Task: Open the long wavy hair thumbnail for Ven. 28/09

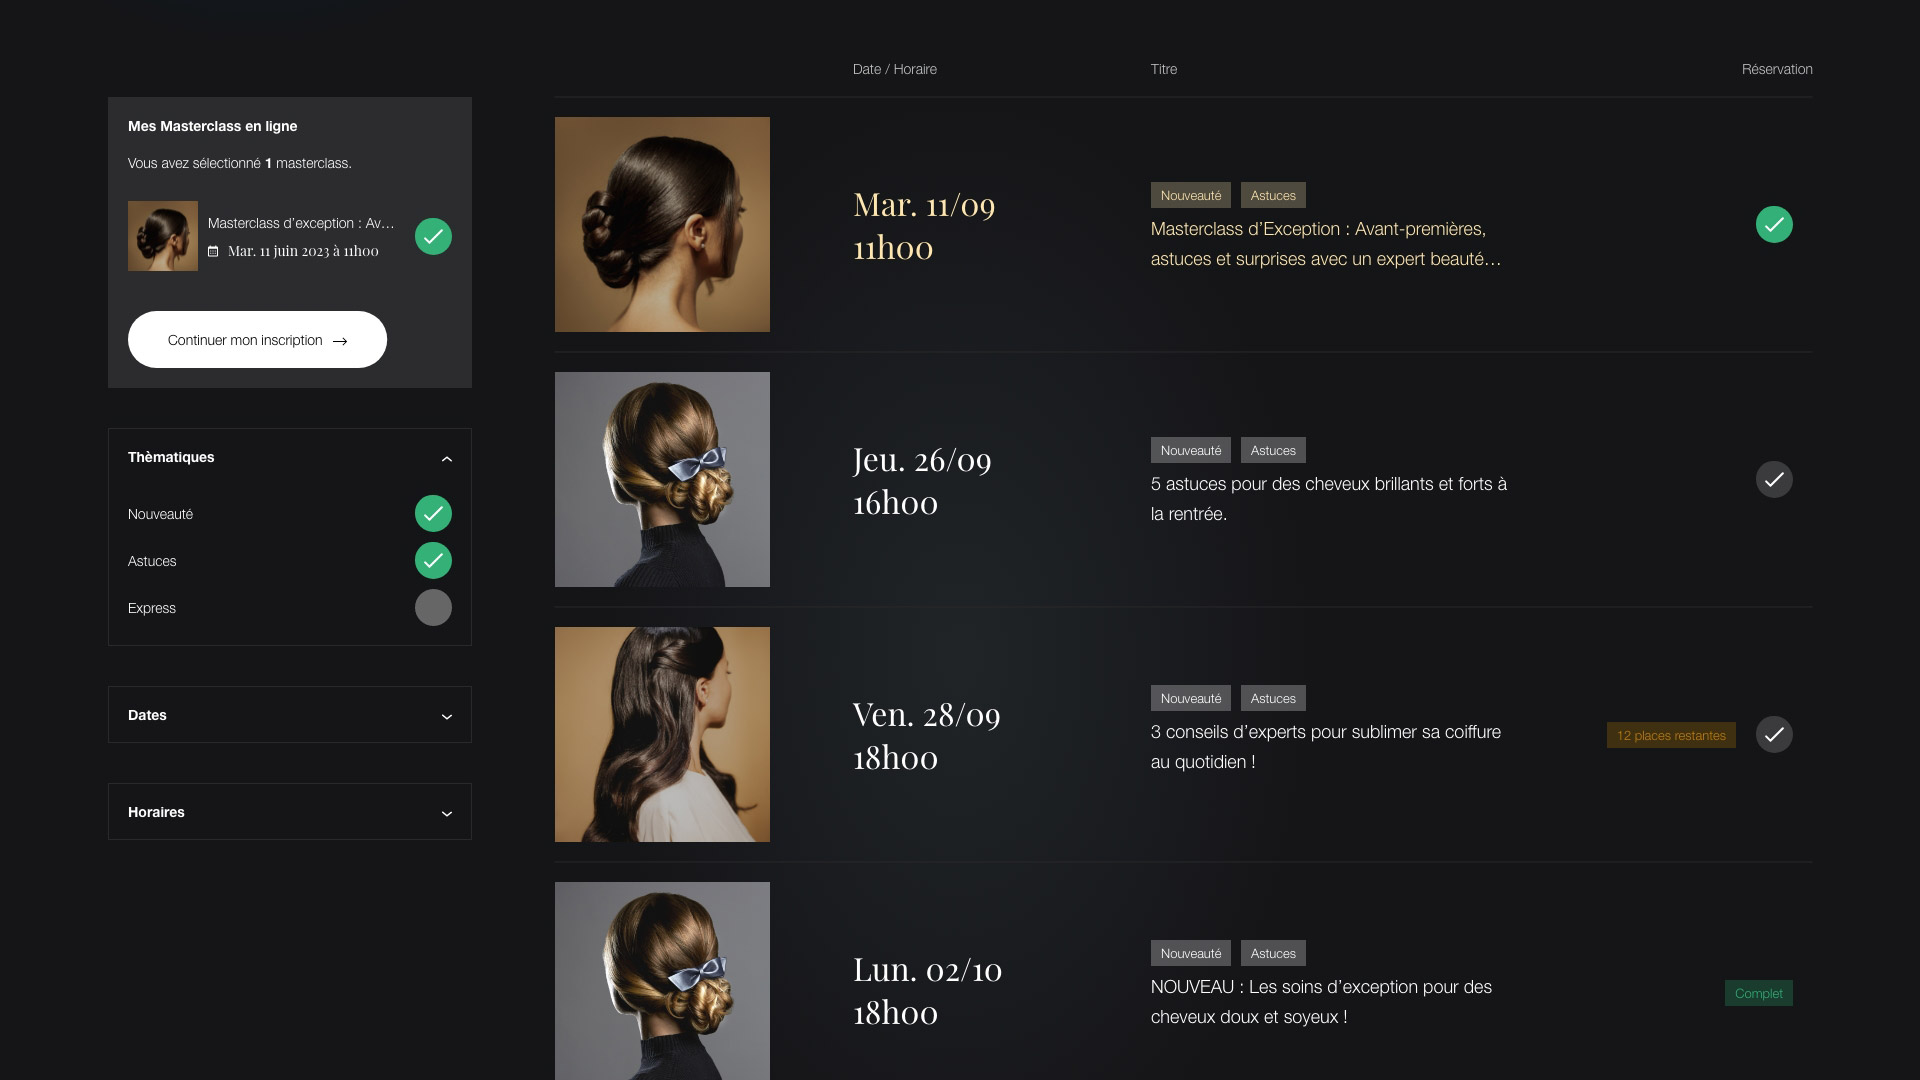Action: (x=662, y=735)
